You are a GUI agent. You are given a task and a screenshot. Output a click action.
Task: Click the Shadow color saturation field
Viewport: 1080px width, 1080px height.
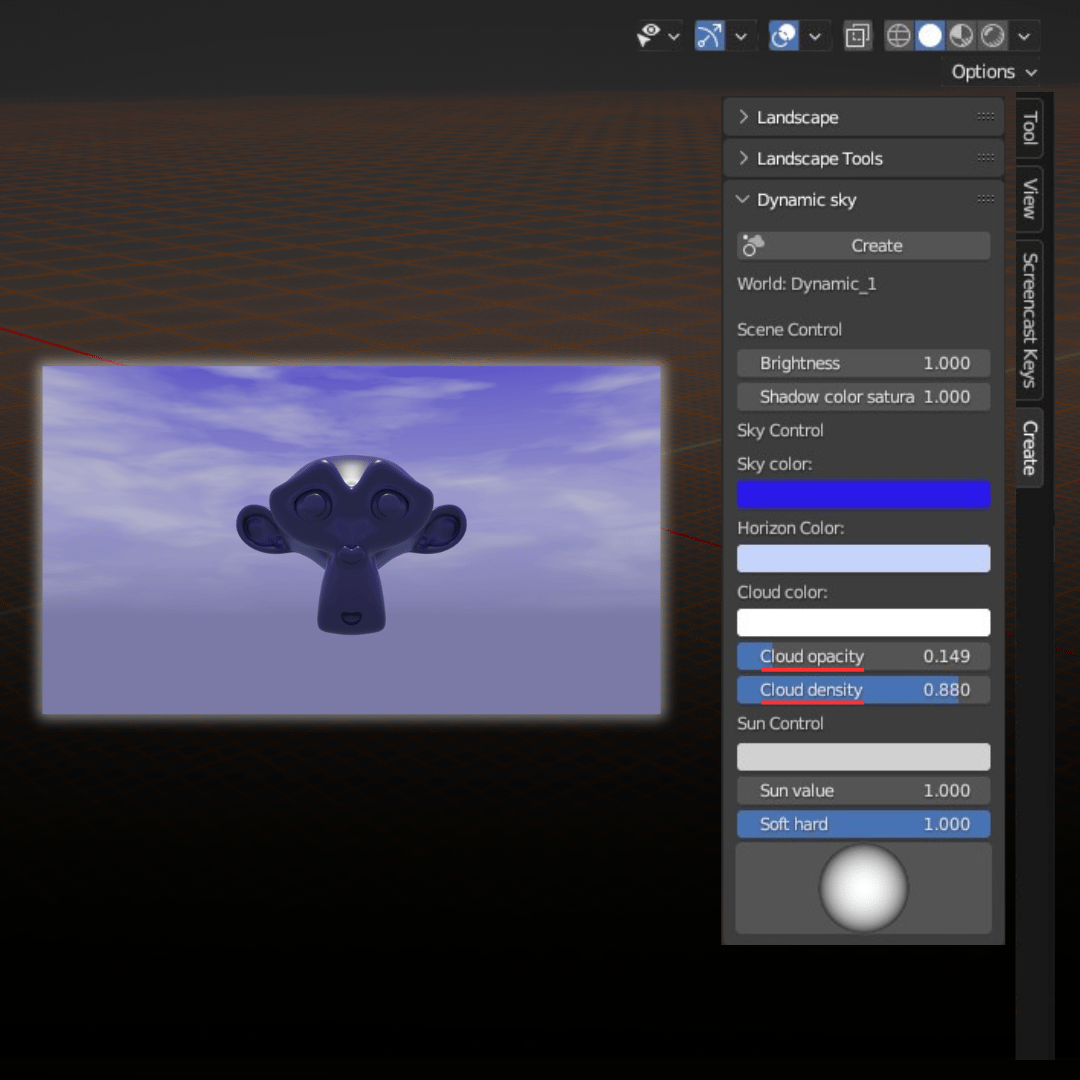click(x=864, y=397)
